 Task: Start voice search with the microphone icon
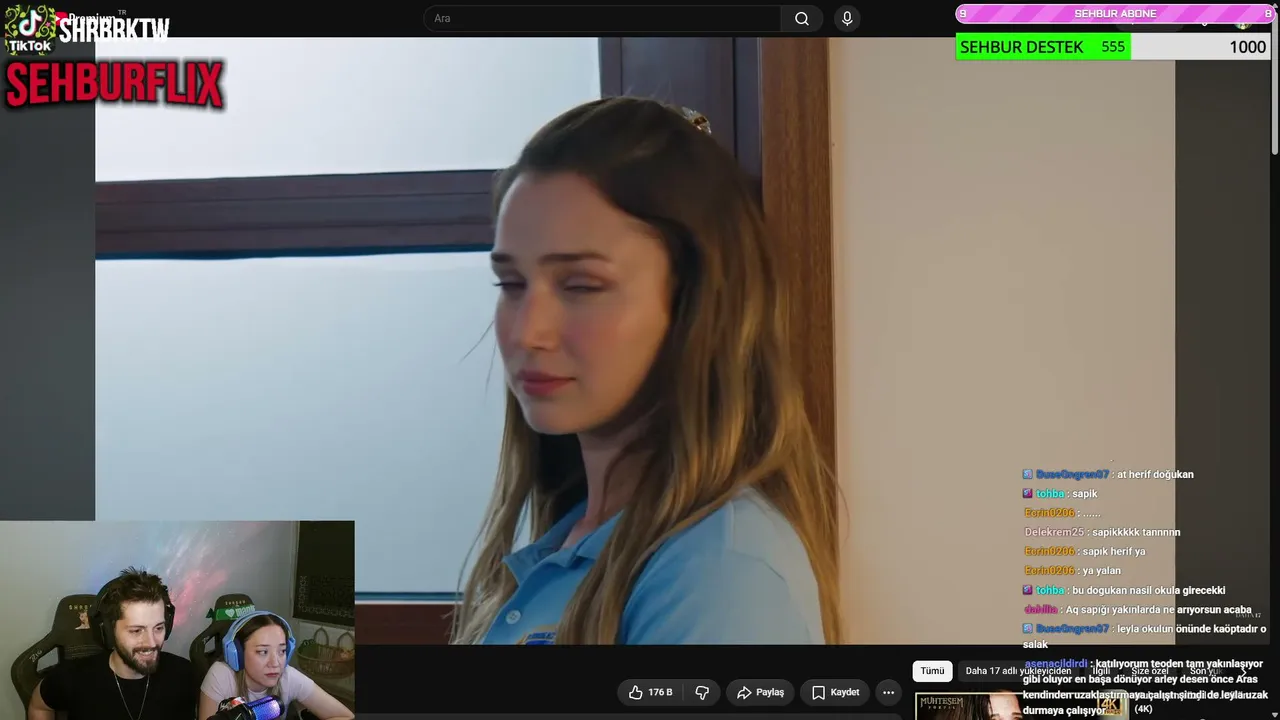(847, 19)
